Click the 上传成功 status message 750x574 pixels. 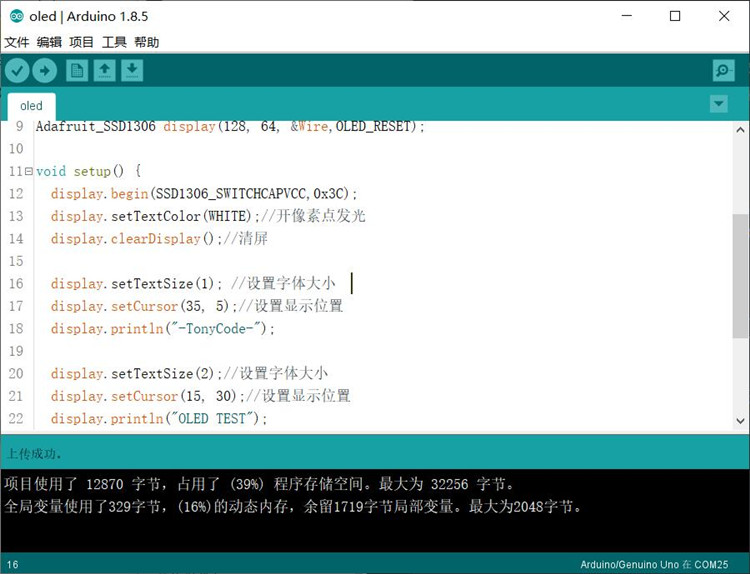point(34,453)
